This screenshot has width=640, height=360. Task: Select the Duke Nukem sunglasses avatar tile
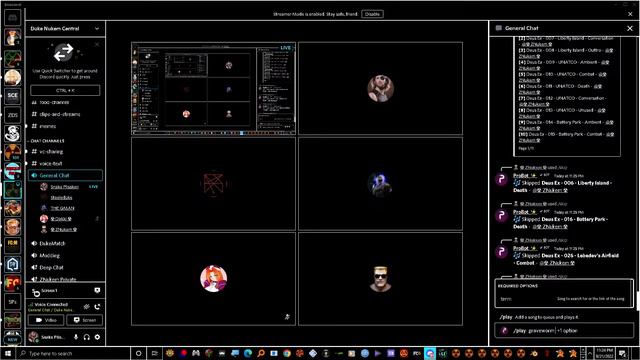[x=380, y=279]
